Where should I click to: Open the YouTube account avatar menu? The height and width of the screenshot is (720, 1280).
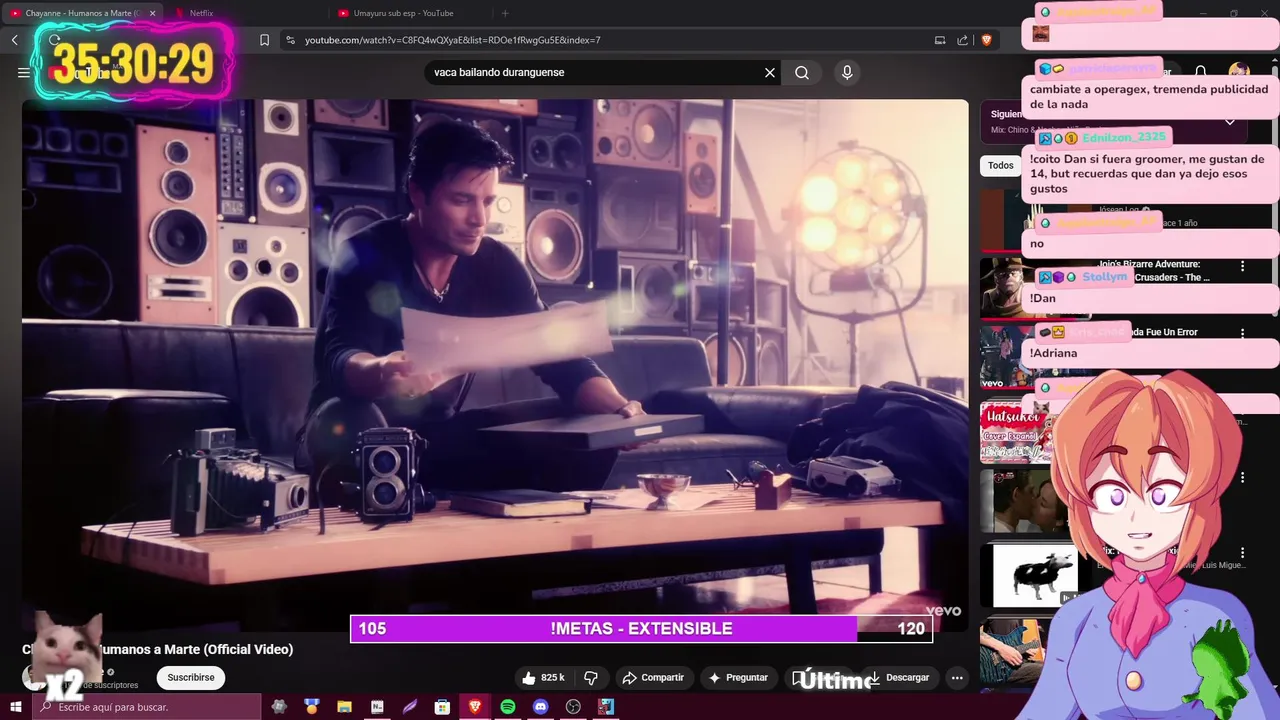point(1239,72)
